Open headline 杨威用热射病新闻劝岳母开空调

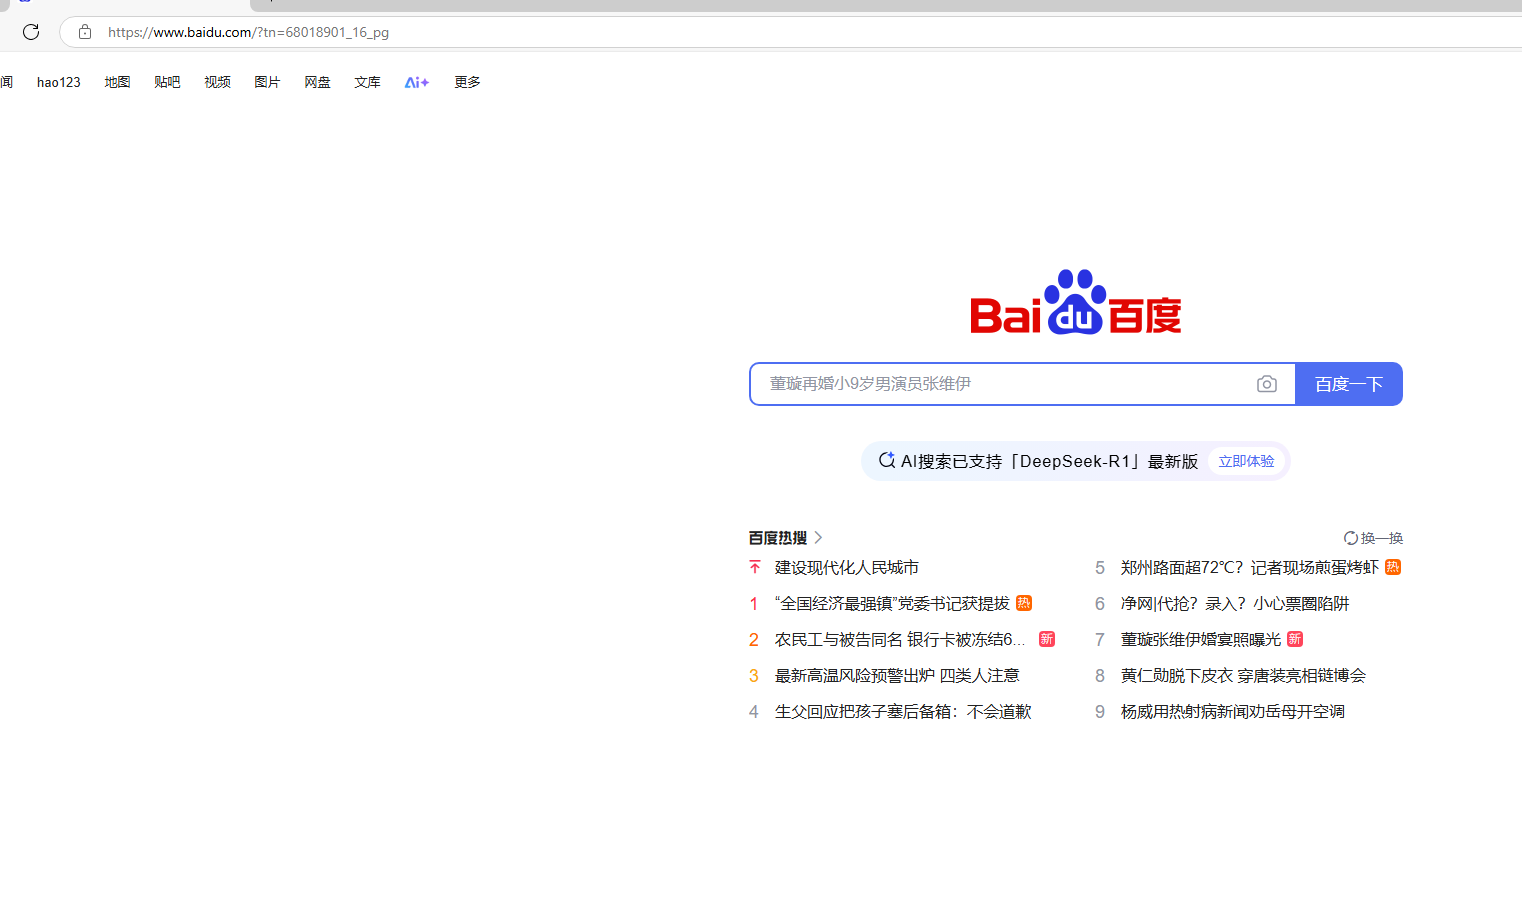coord(1232,711)
